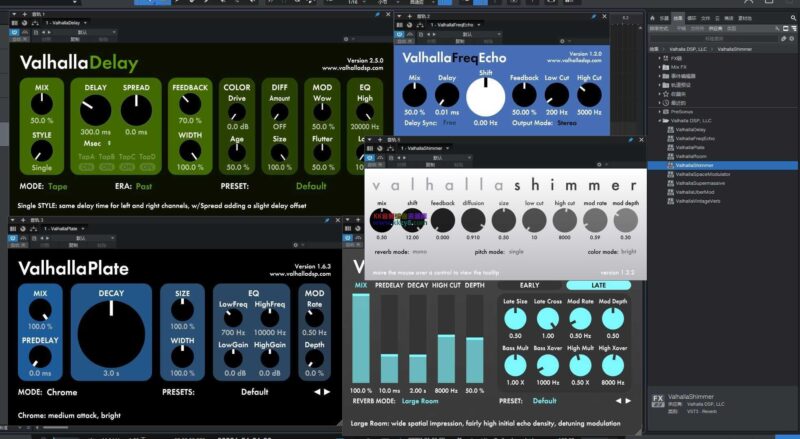Click the Default preset name in ValhallaDelay
Screen dimensions: 800x439
(x=311, y=186)
